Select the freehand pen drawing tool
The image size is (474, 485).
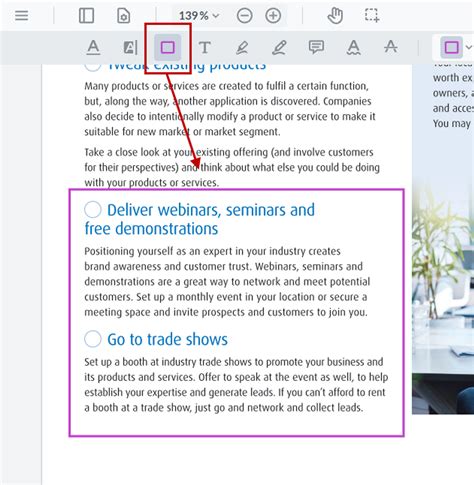tap(279, 47)
